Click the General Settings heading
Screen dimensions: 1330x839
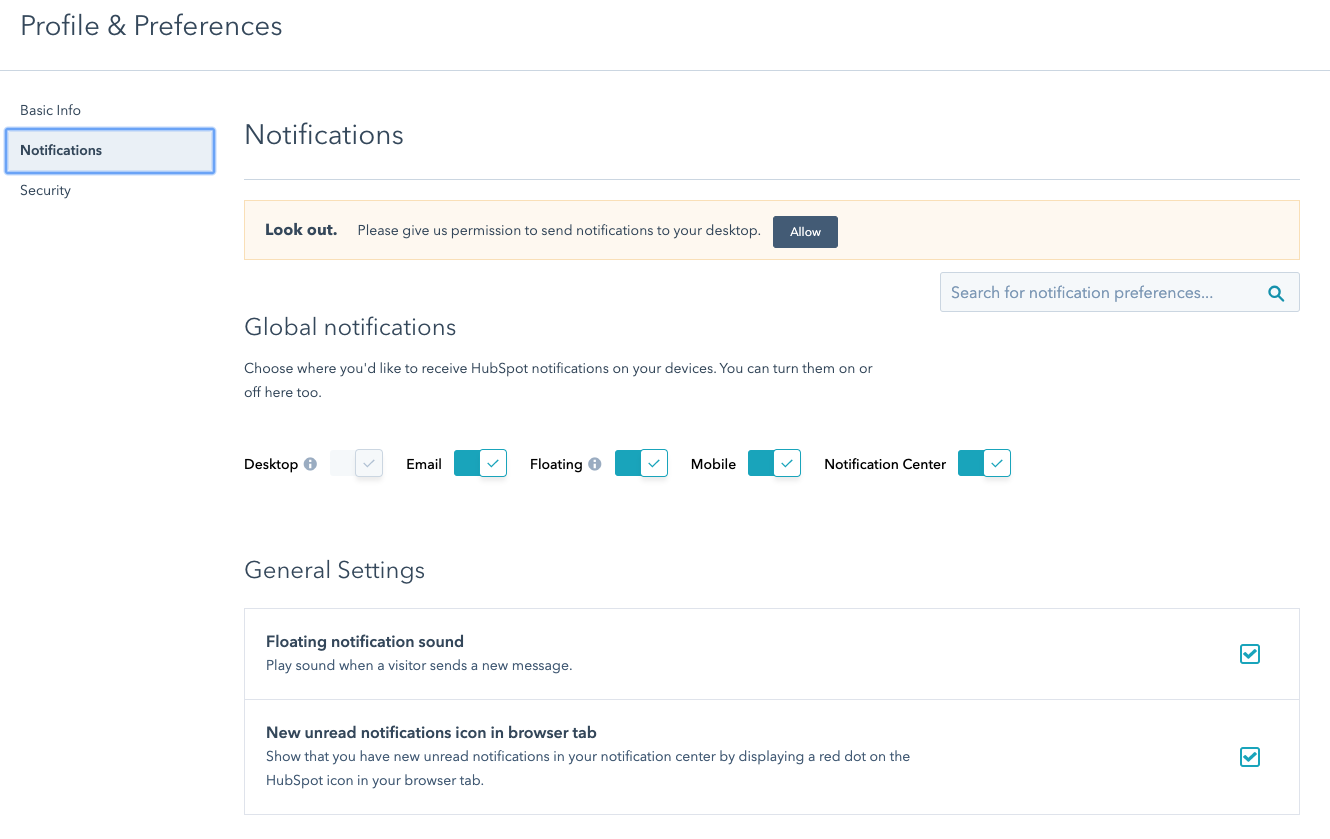coord(334,570)
